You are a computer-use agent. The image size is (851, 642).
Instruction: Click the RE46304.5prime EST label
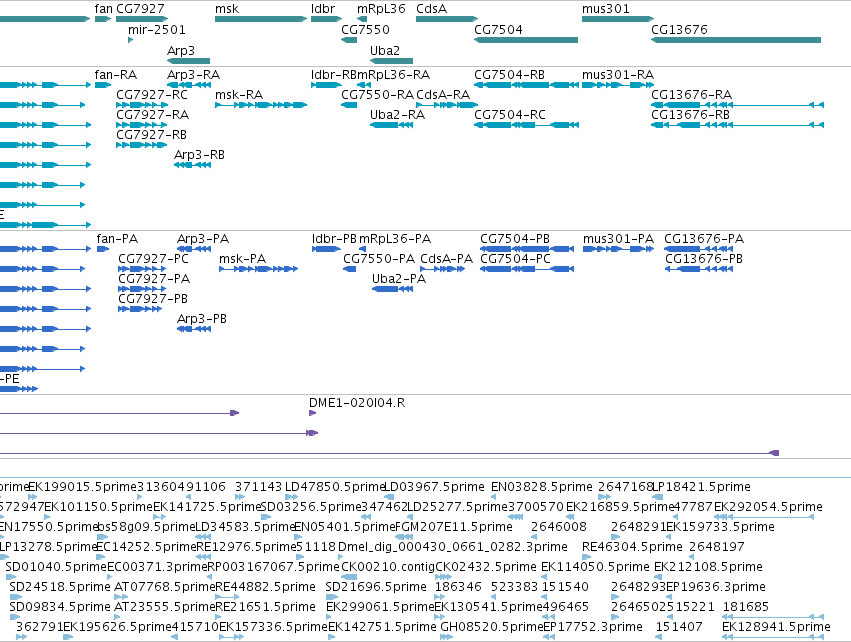[x=632, y=546]
